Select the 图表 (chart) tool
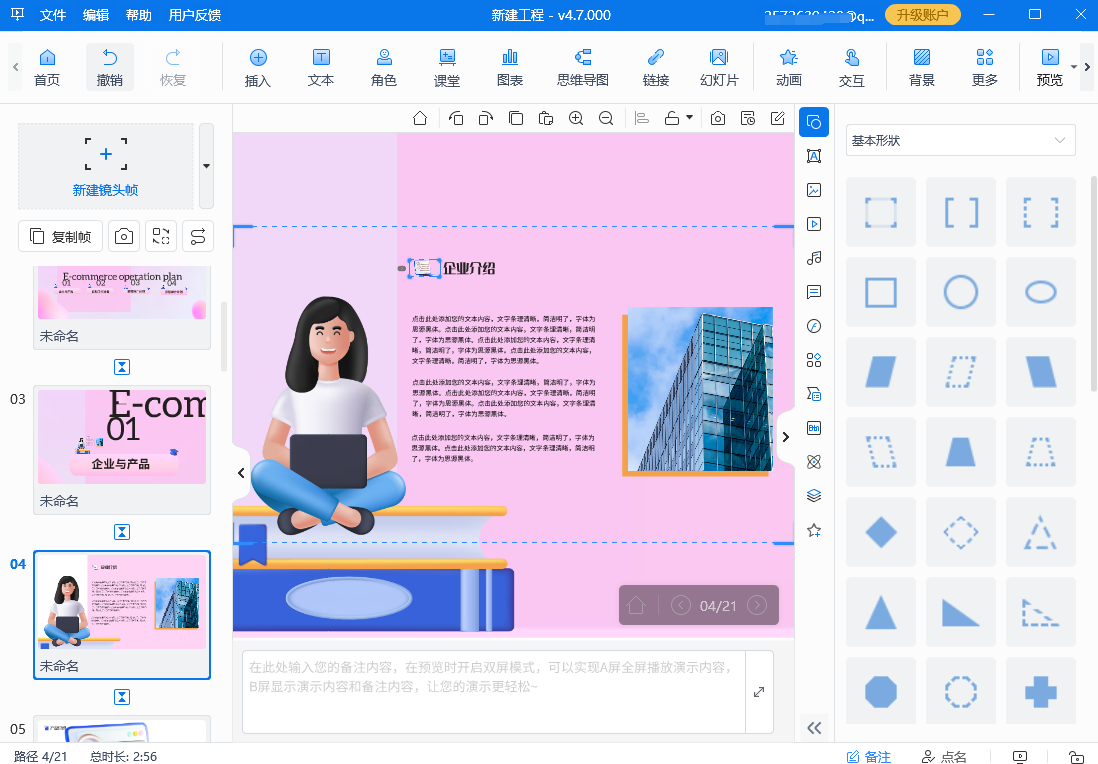 coord(509,67)
